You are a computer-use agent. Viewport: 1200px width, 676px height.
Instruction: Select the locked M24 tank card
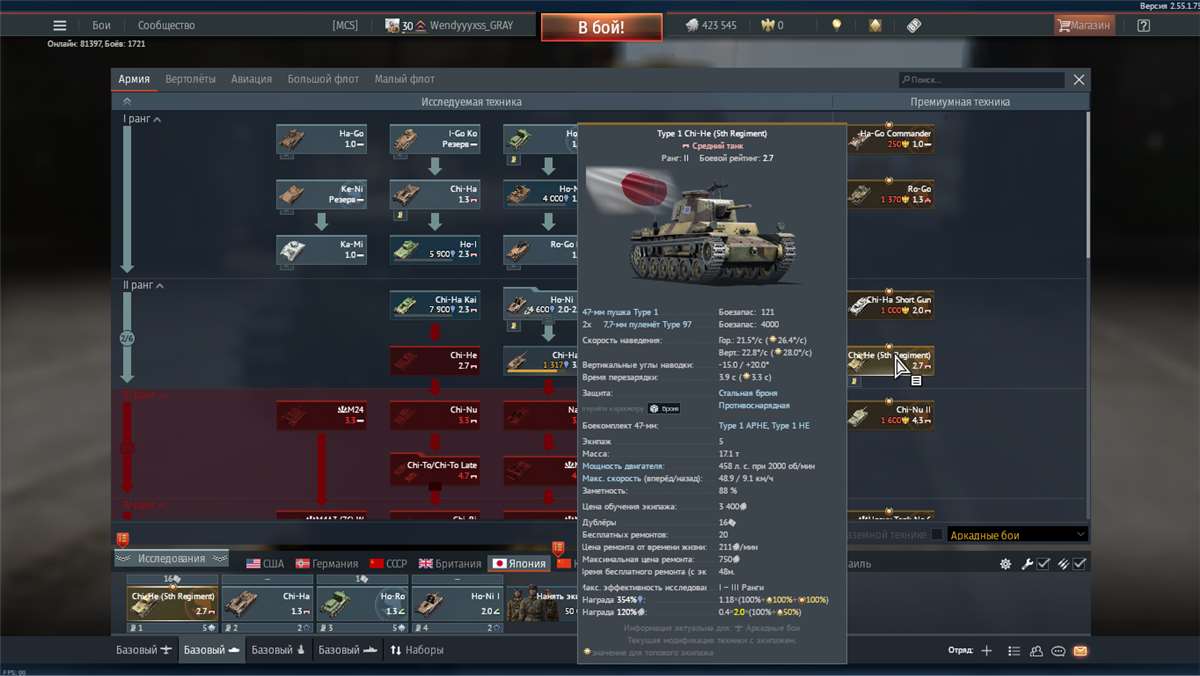tap(321, 415)
